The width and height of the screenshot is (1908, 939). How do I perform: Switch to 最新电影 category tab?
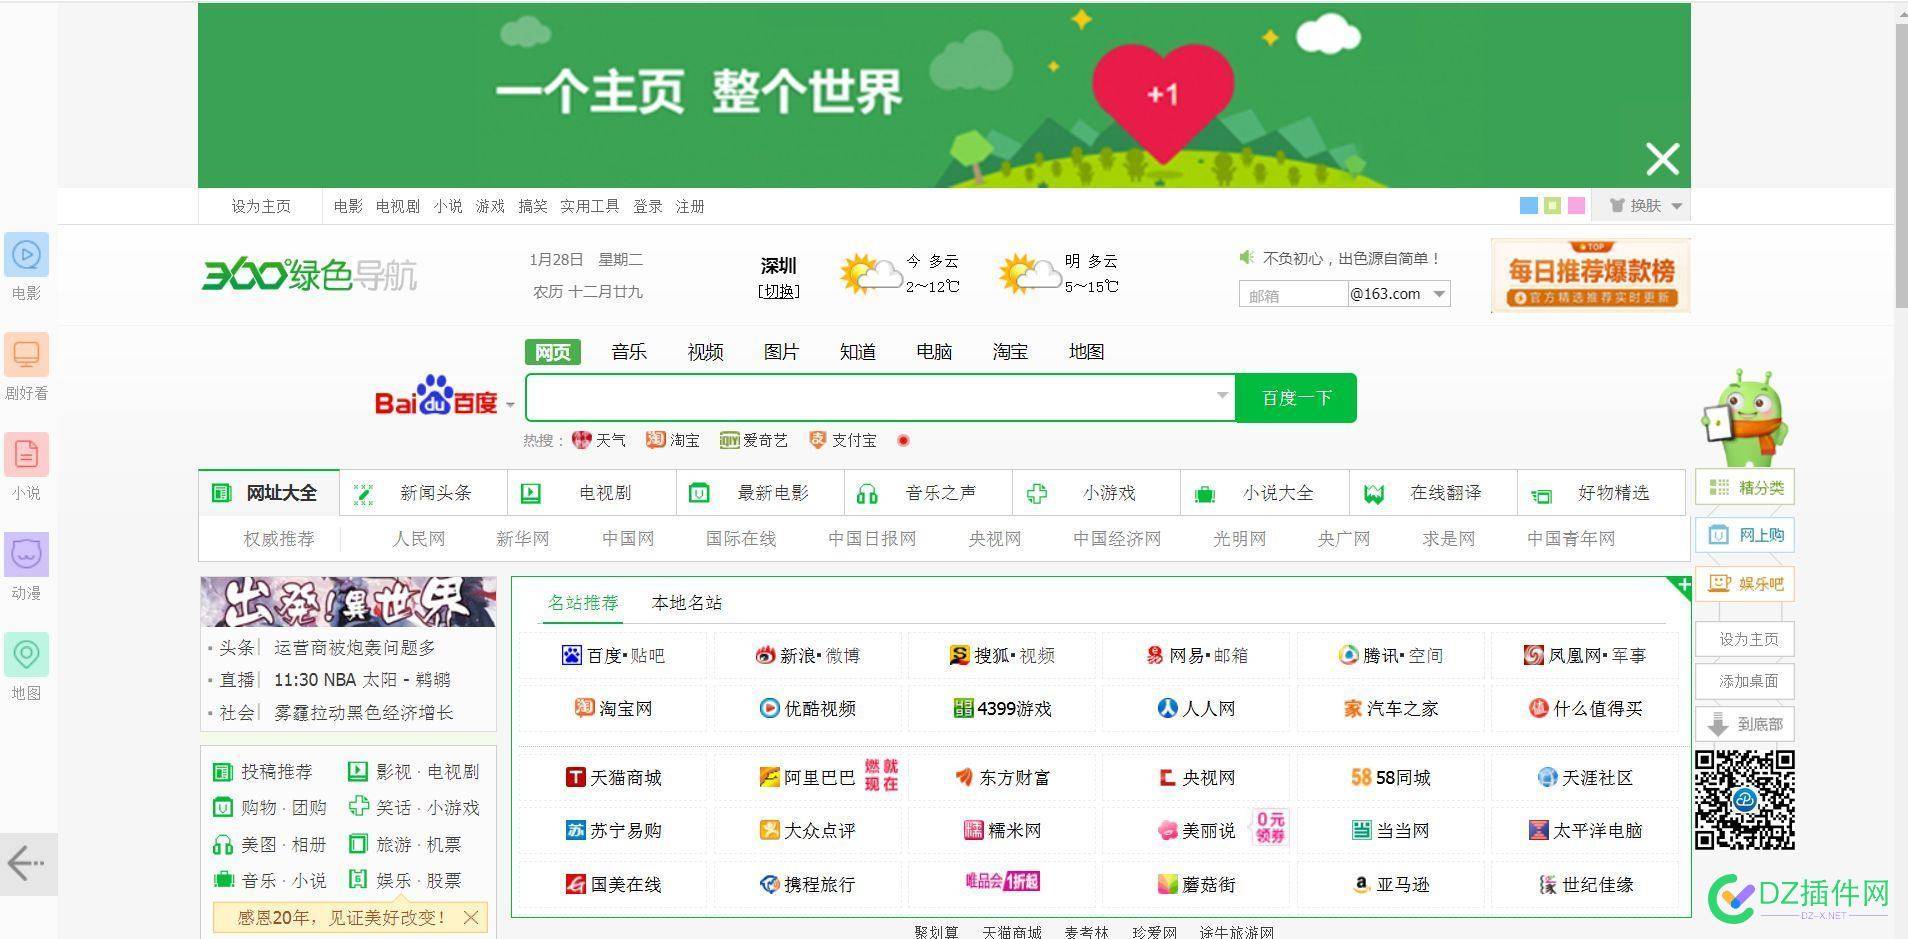(x=760, y=493)
